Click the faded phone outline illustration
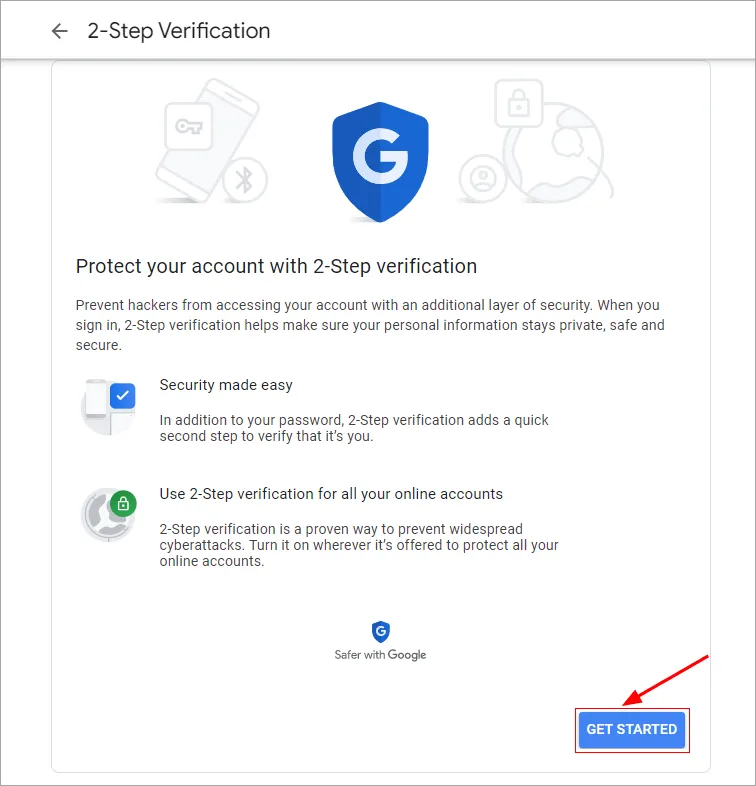The image size is (756, 786). tap(207, 140)
